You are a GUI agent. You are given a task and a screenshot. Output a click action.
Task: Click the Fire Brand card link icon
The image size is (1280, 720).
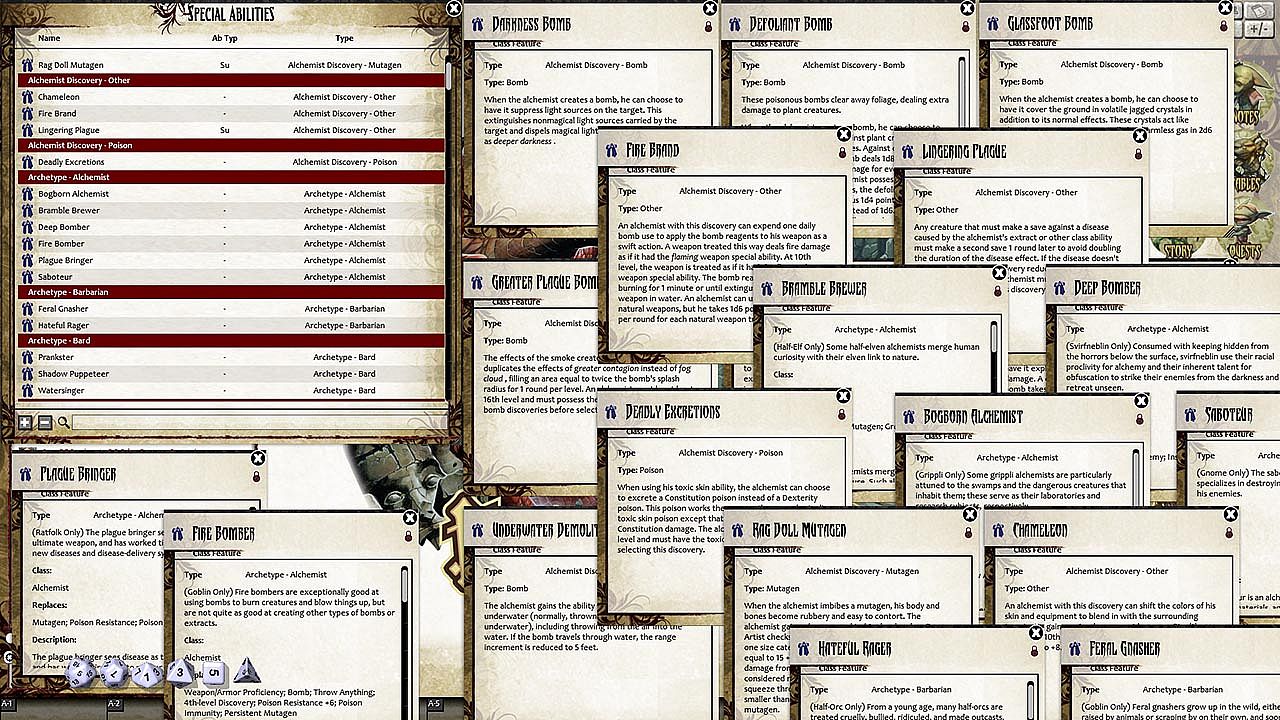[x=611, y=151]
